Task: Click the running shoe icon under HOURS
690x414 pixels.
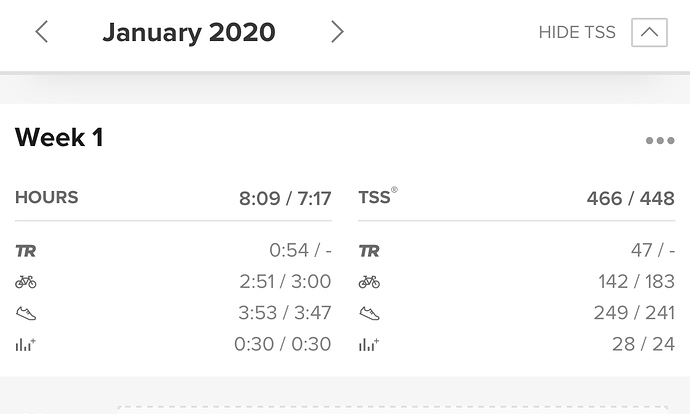Action: (26, 313)
